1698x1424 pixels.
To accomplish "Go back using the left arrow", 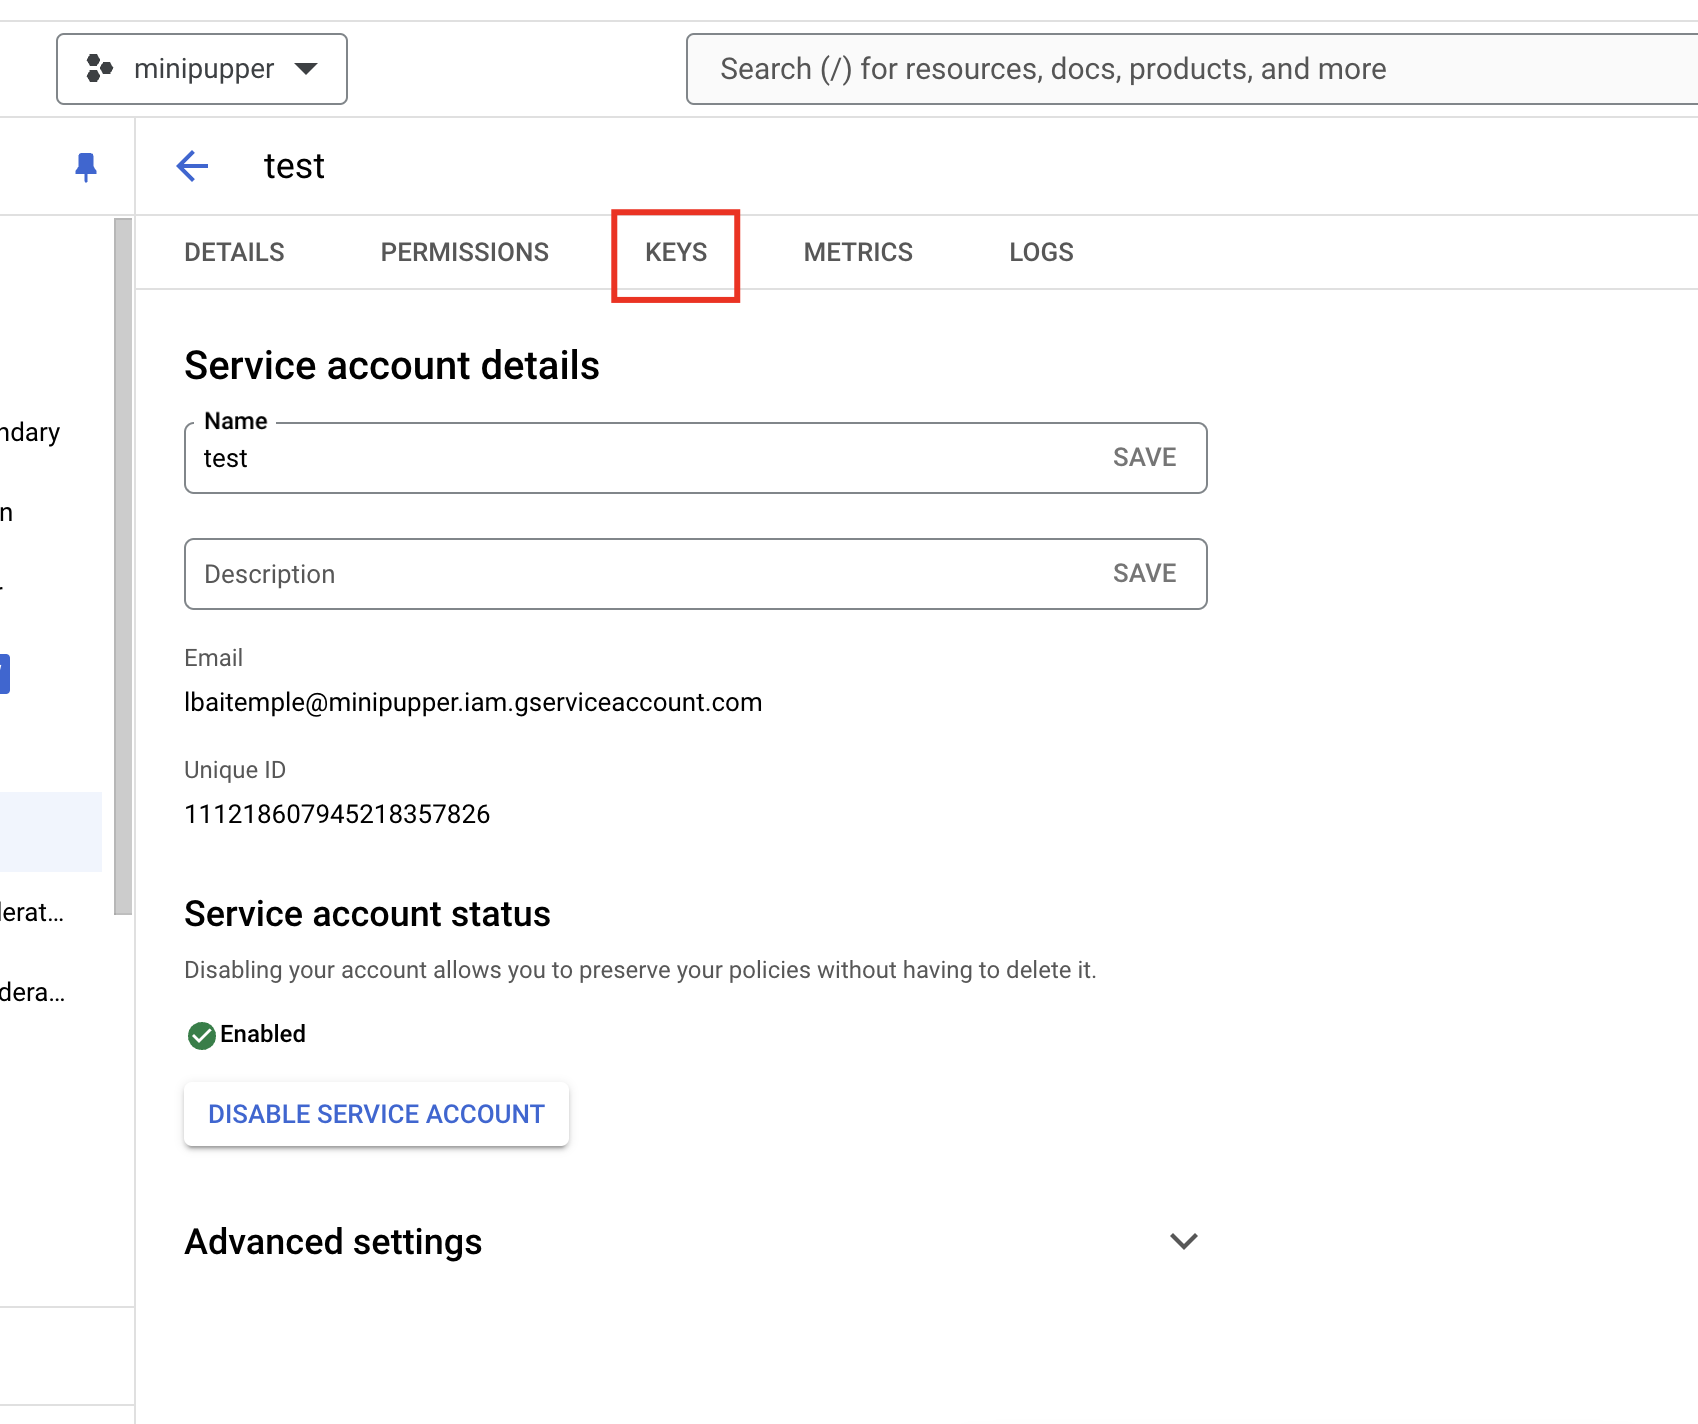I will tap(192, 166).
